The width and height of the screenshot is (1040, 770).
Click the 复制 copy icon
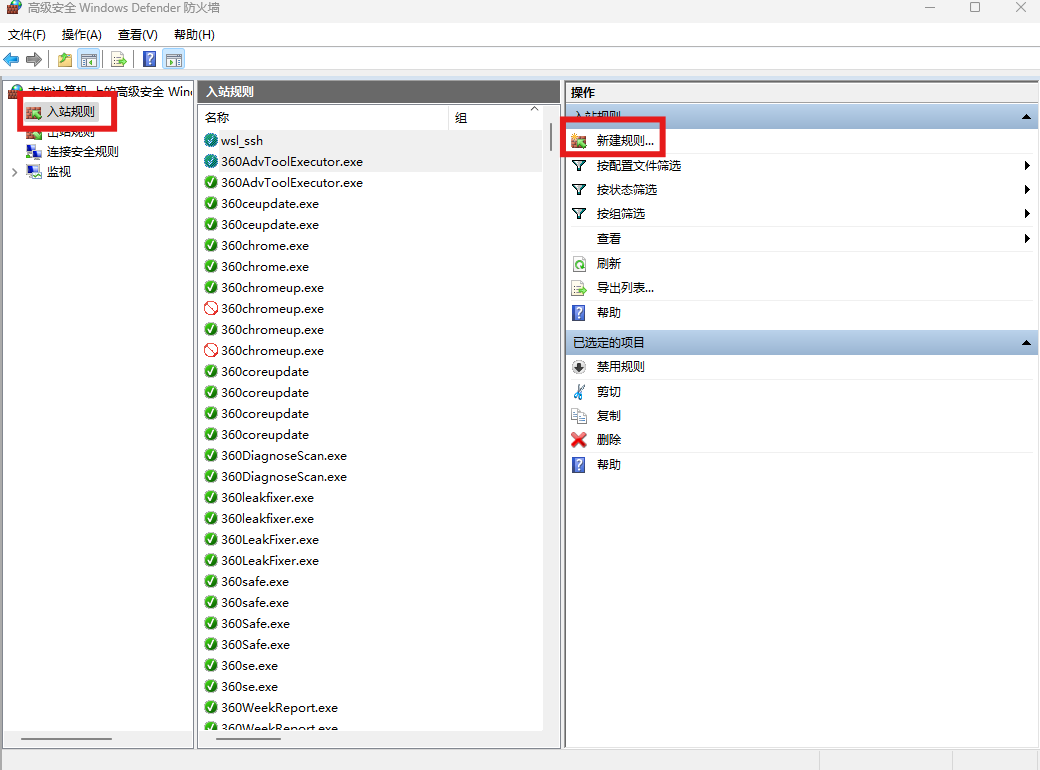579,416
